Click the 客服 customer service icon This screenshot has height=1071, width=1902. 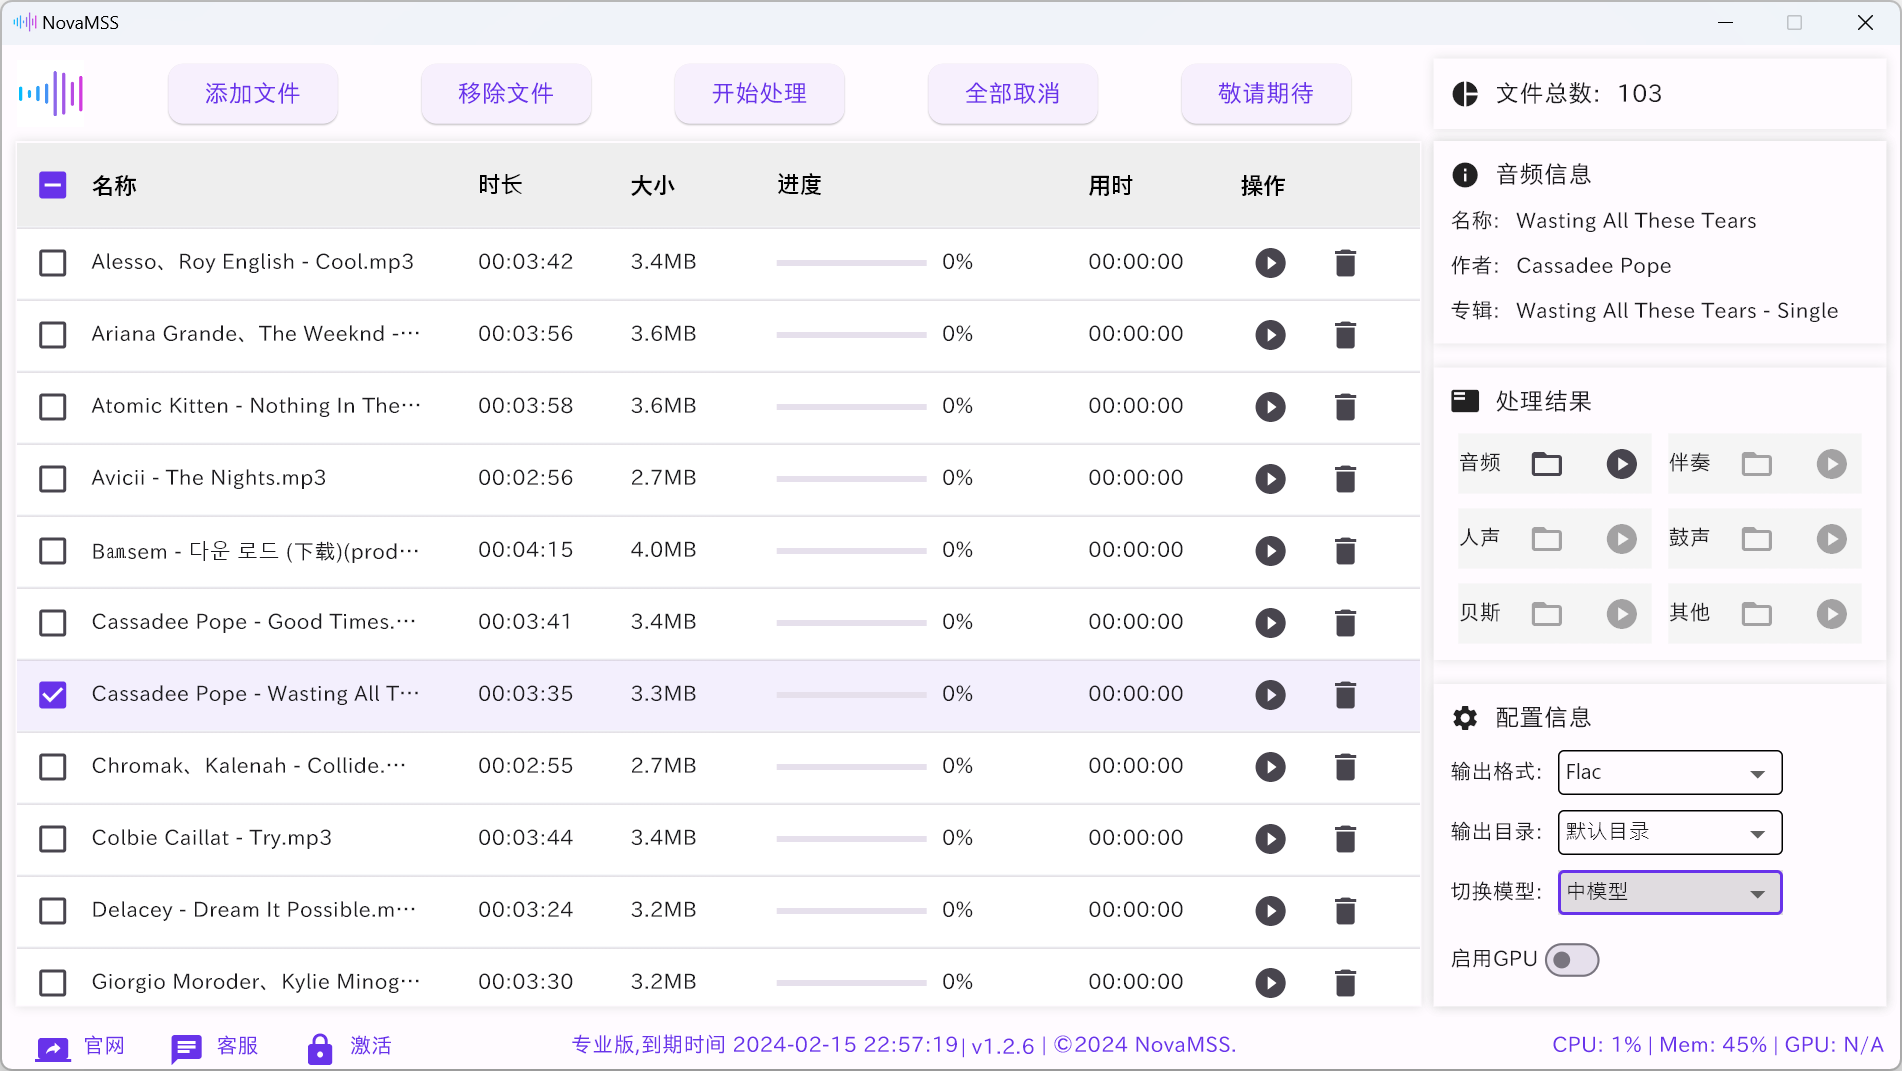[x=186, y=1046]
